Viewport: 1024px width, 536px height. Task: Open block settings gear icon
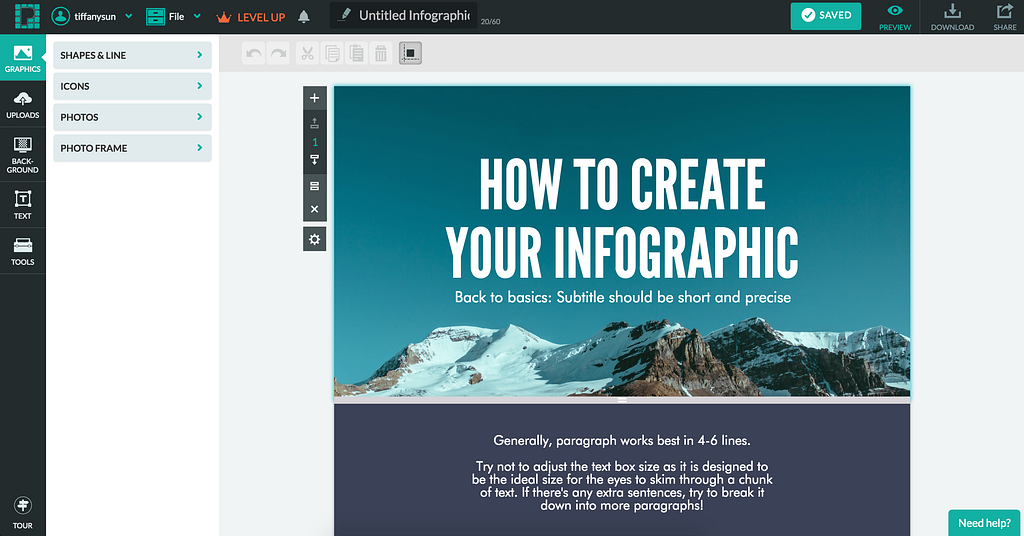(315, 239)
